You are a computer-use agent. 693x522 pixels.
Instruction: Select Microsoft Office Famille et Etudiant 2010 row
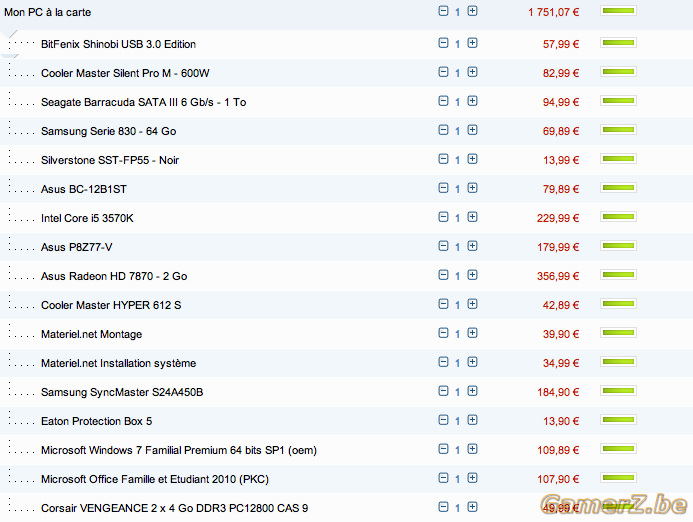point(346,479)
